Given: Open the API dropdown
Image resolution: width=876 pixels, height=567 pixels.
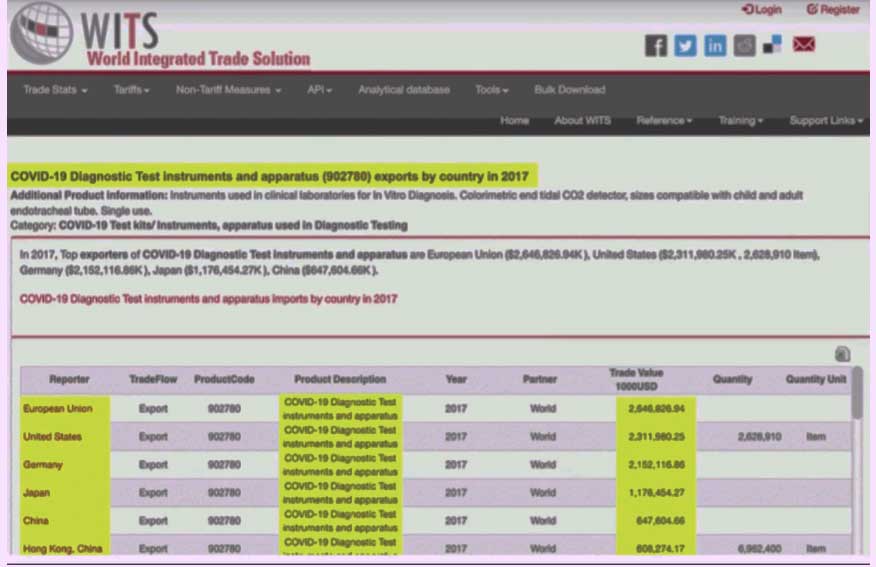Looking at the screenshot, I should [x=319, y=90].
